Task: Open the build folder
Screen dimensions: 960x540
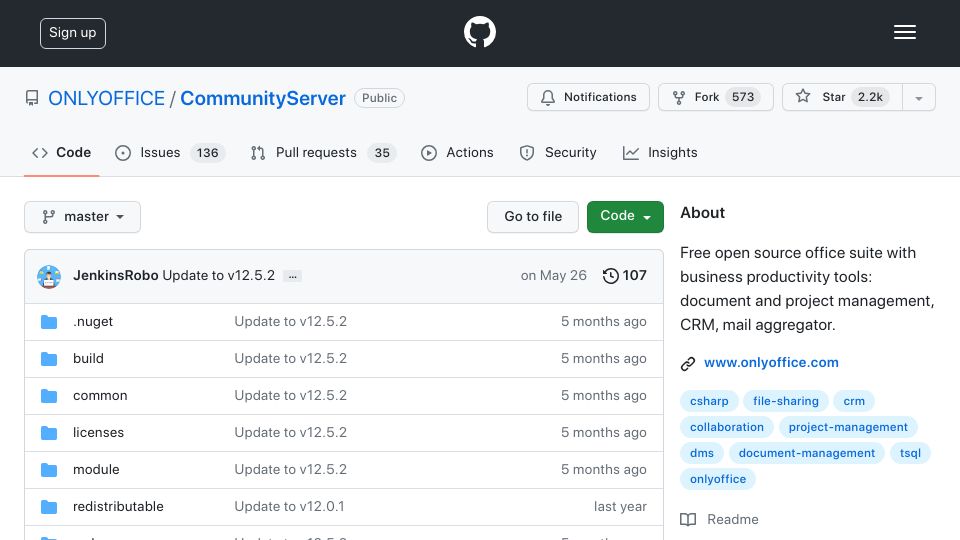Action: tap(88, 359)
